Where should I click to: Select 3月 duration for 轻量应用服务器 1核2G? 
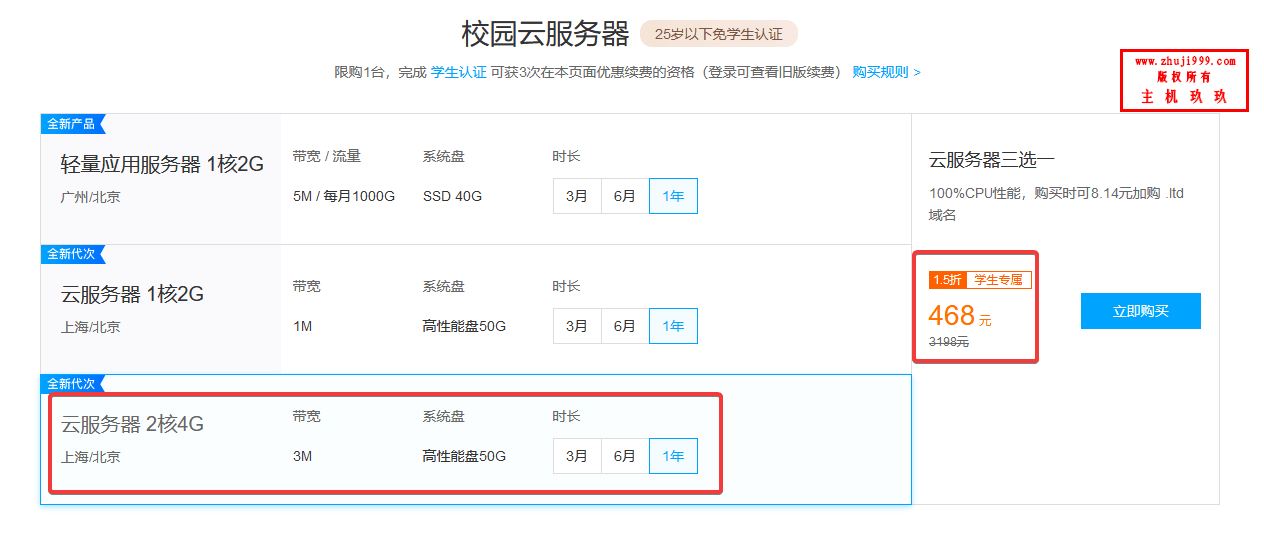point(577,196)
